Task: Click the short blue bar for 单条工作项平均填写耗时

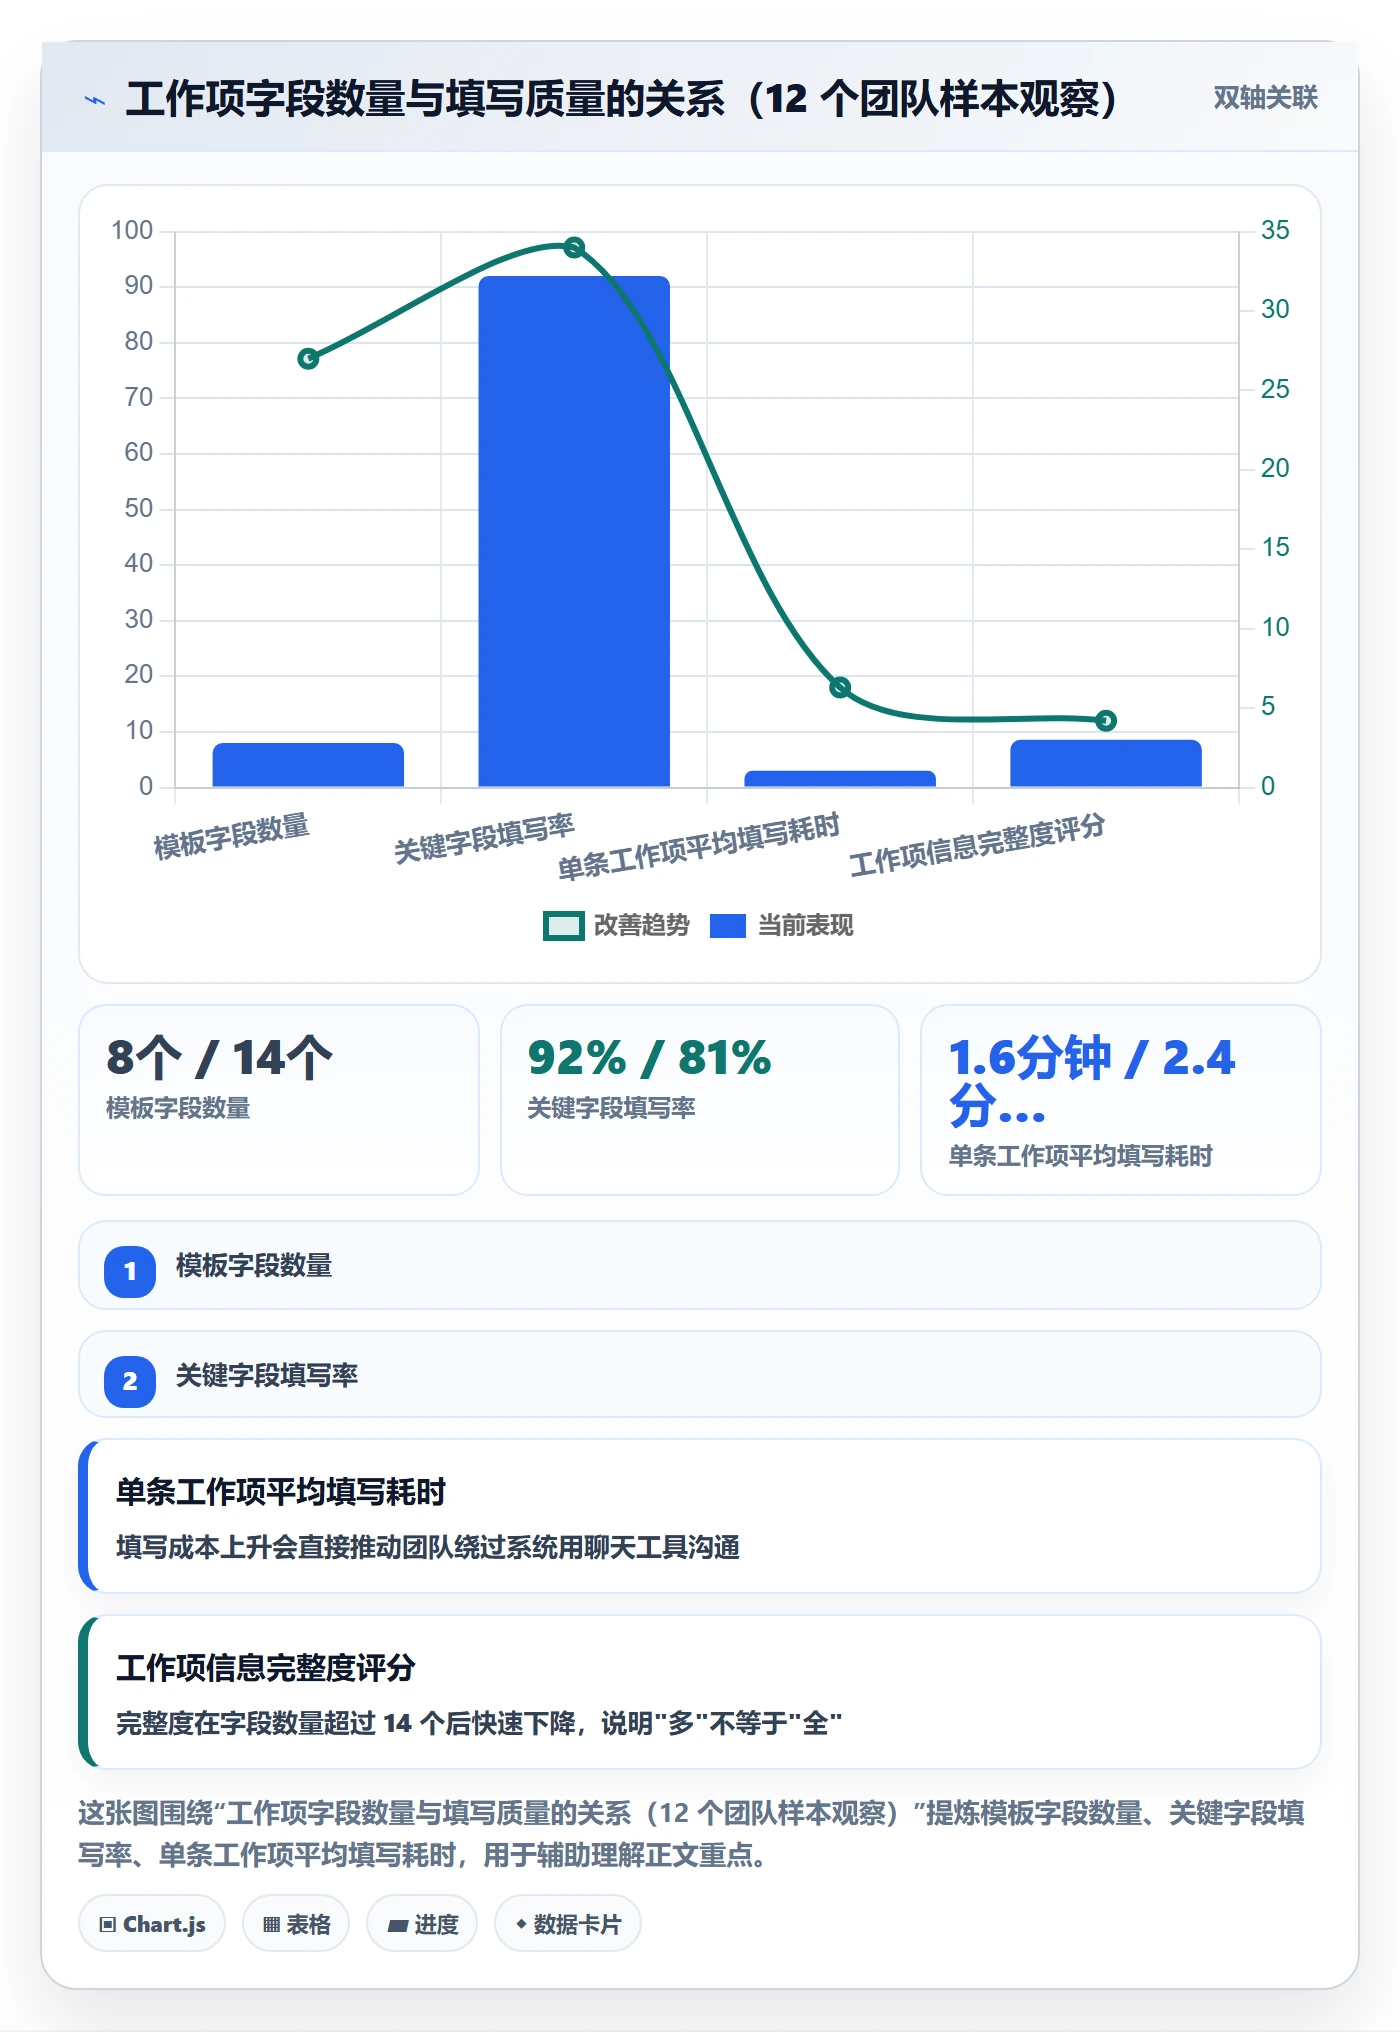Action: pyautogui.click(x=840, y=779)
